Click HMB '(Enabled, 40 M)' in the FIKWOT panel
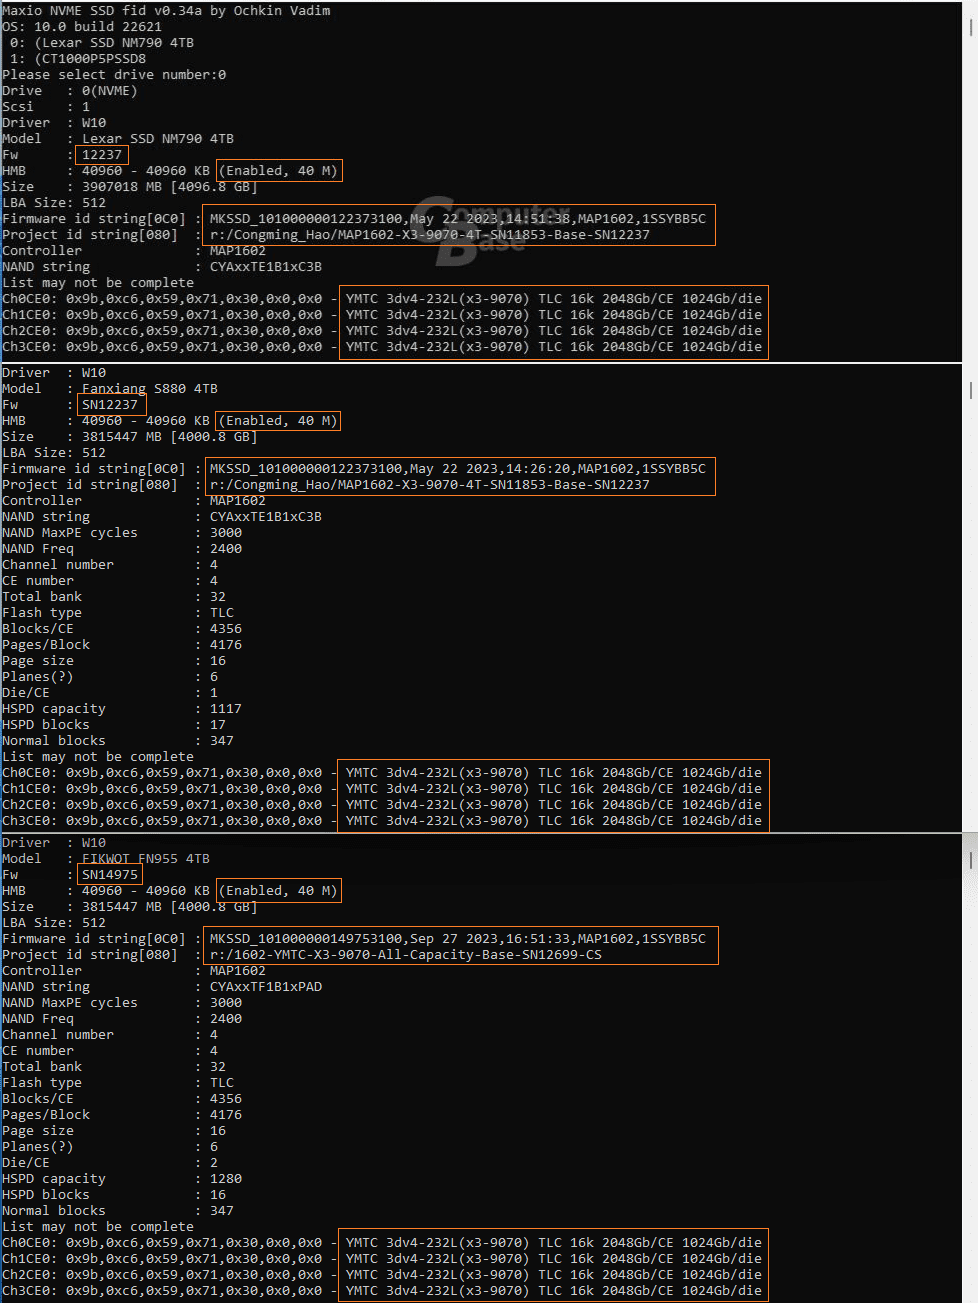 click(x=279, y=891)
